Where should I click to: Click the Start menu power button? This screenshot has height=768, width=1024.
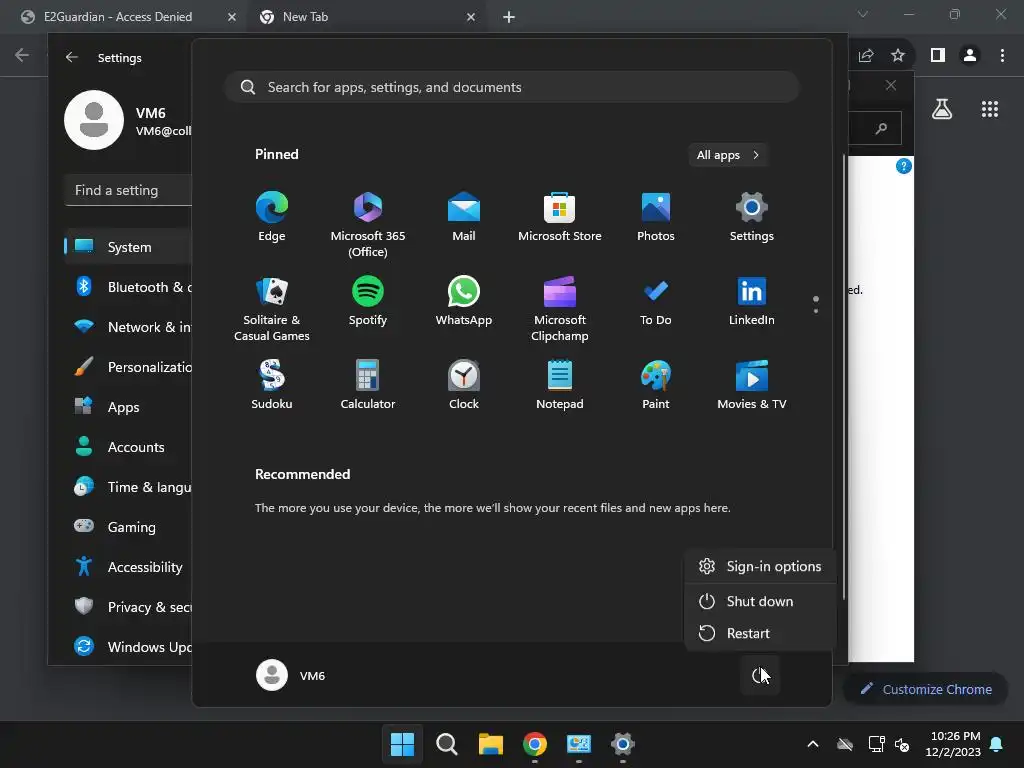760,675
